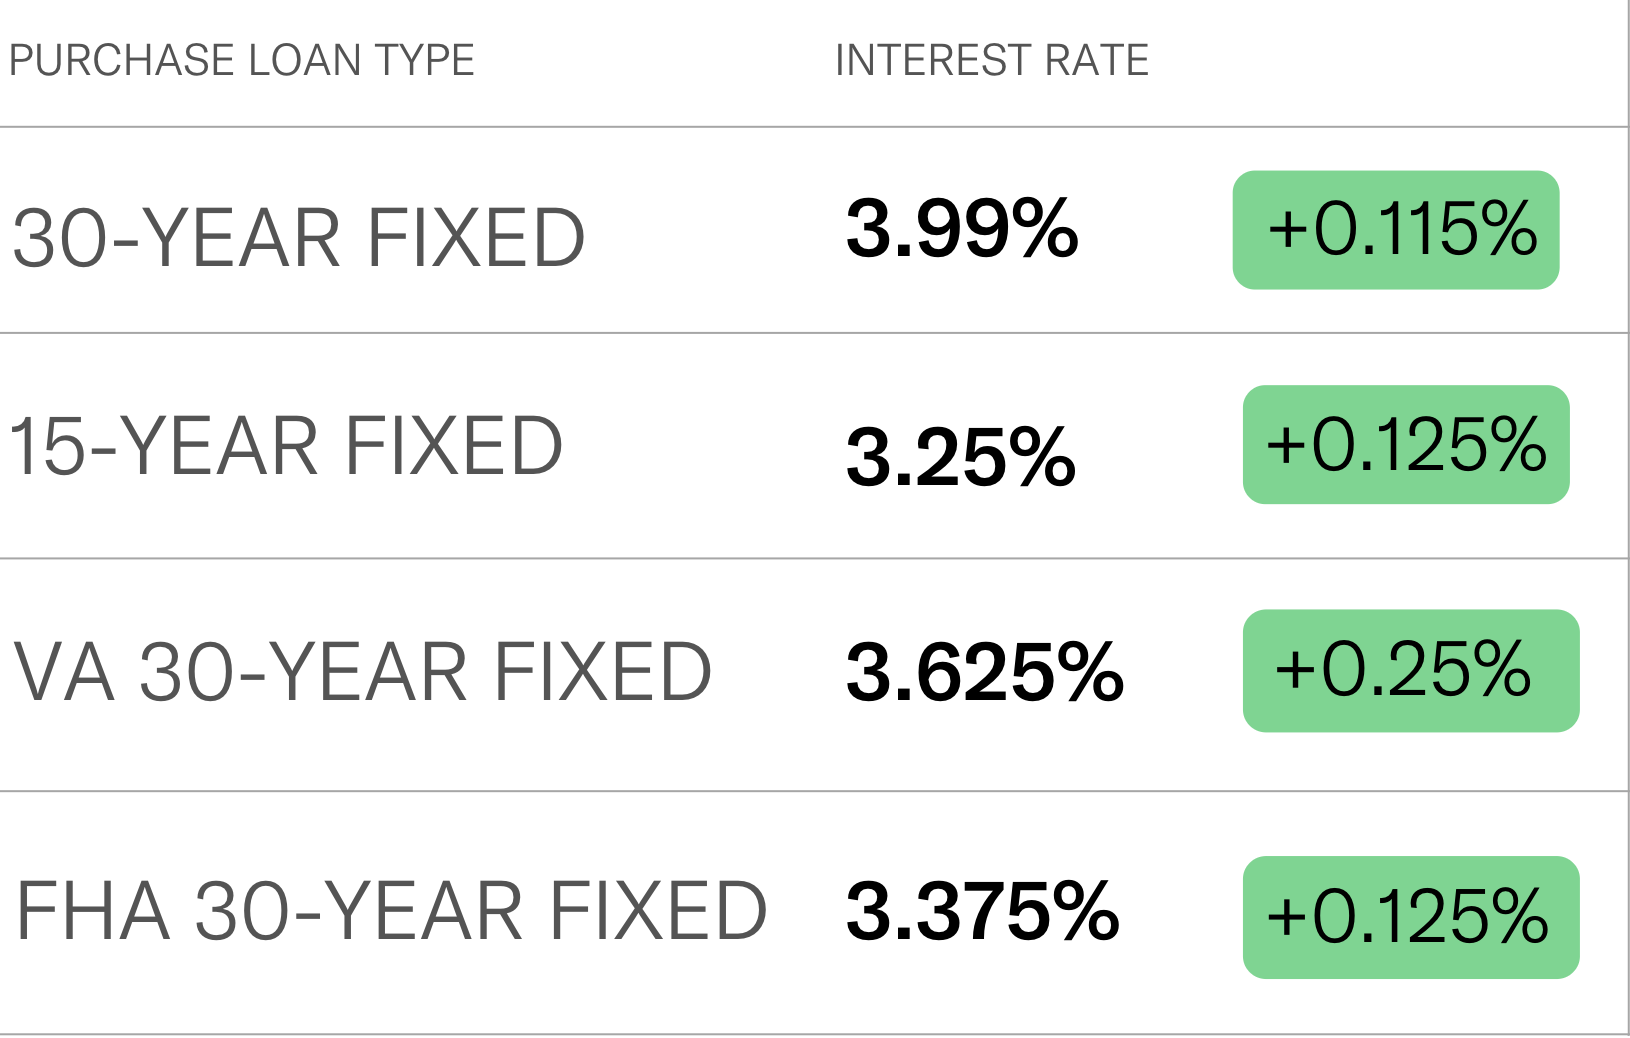Choose the highest interest rate shown
Screen dimensions: 1630x1038
click(962, 229)
